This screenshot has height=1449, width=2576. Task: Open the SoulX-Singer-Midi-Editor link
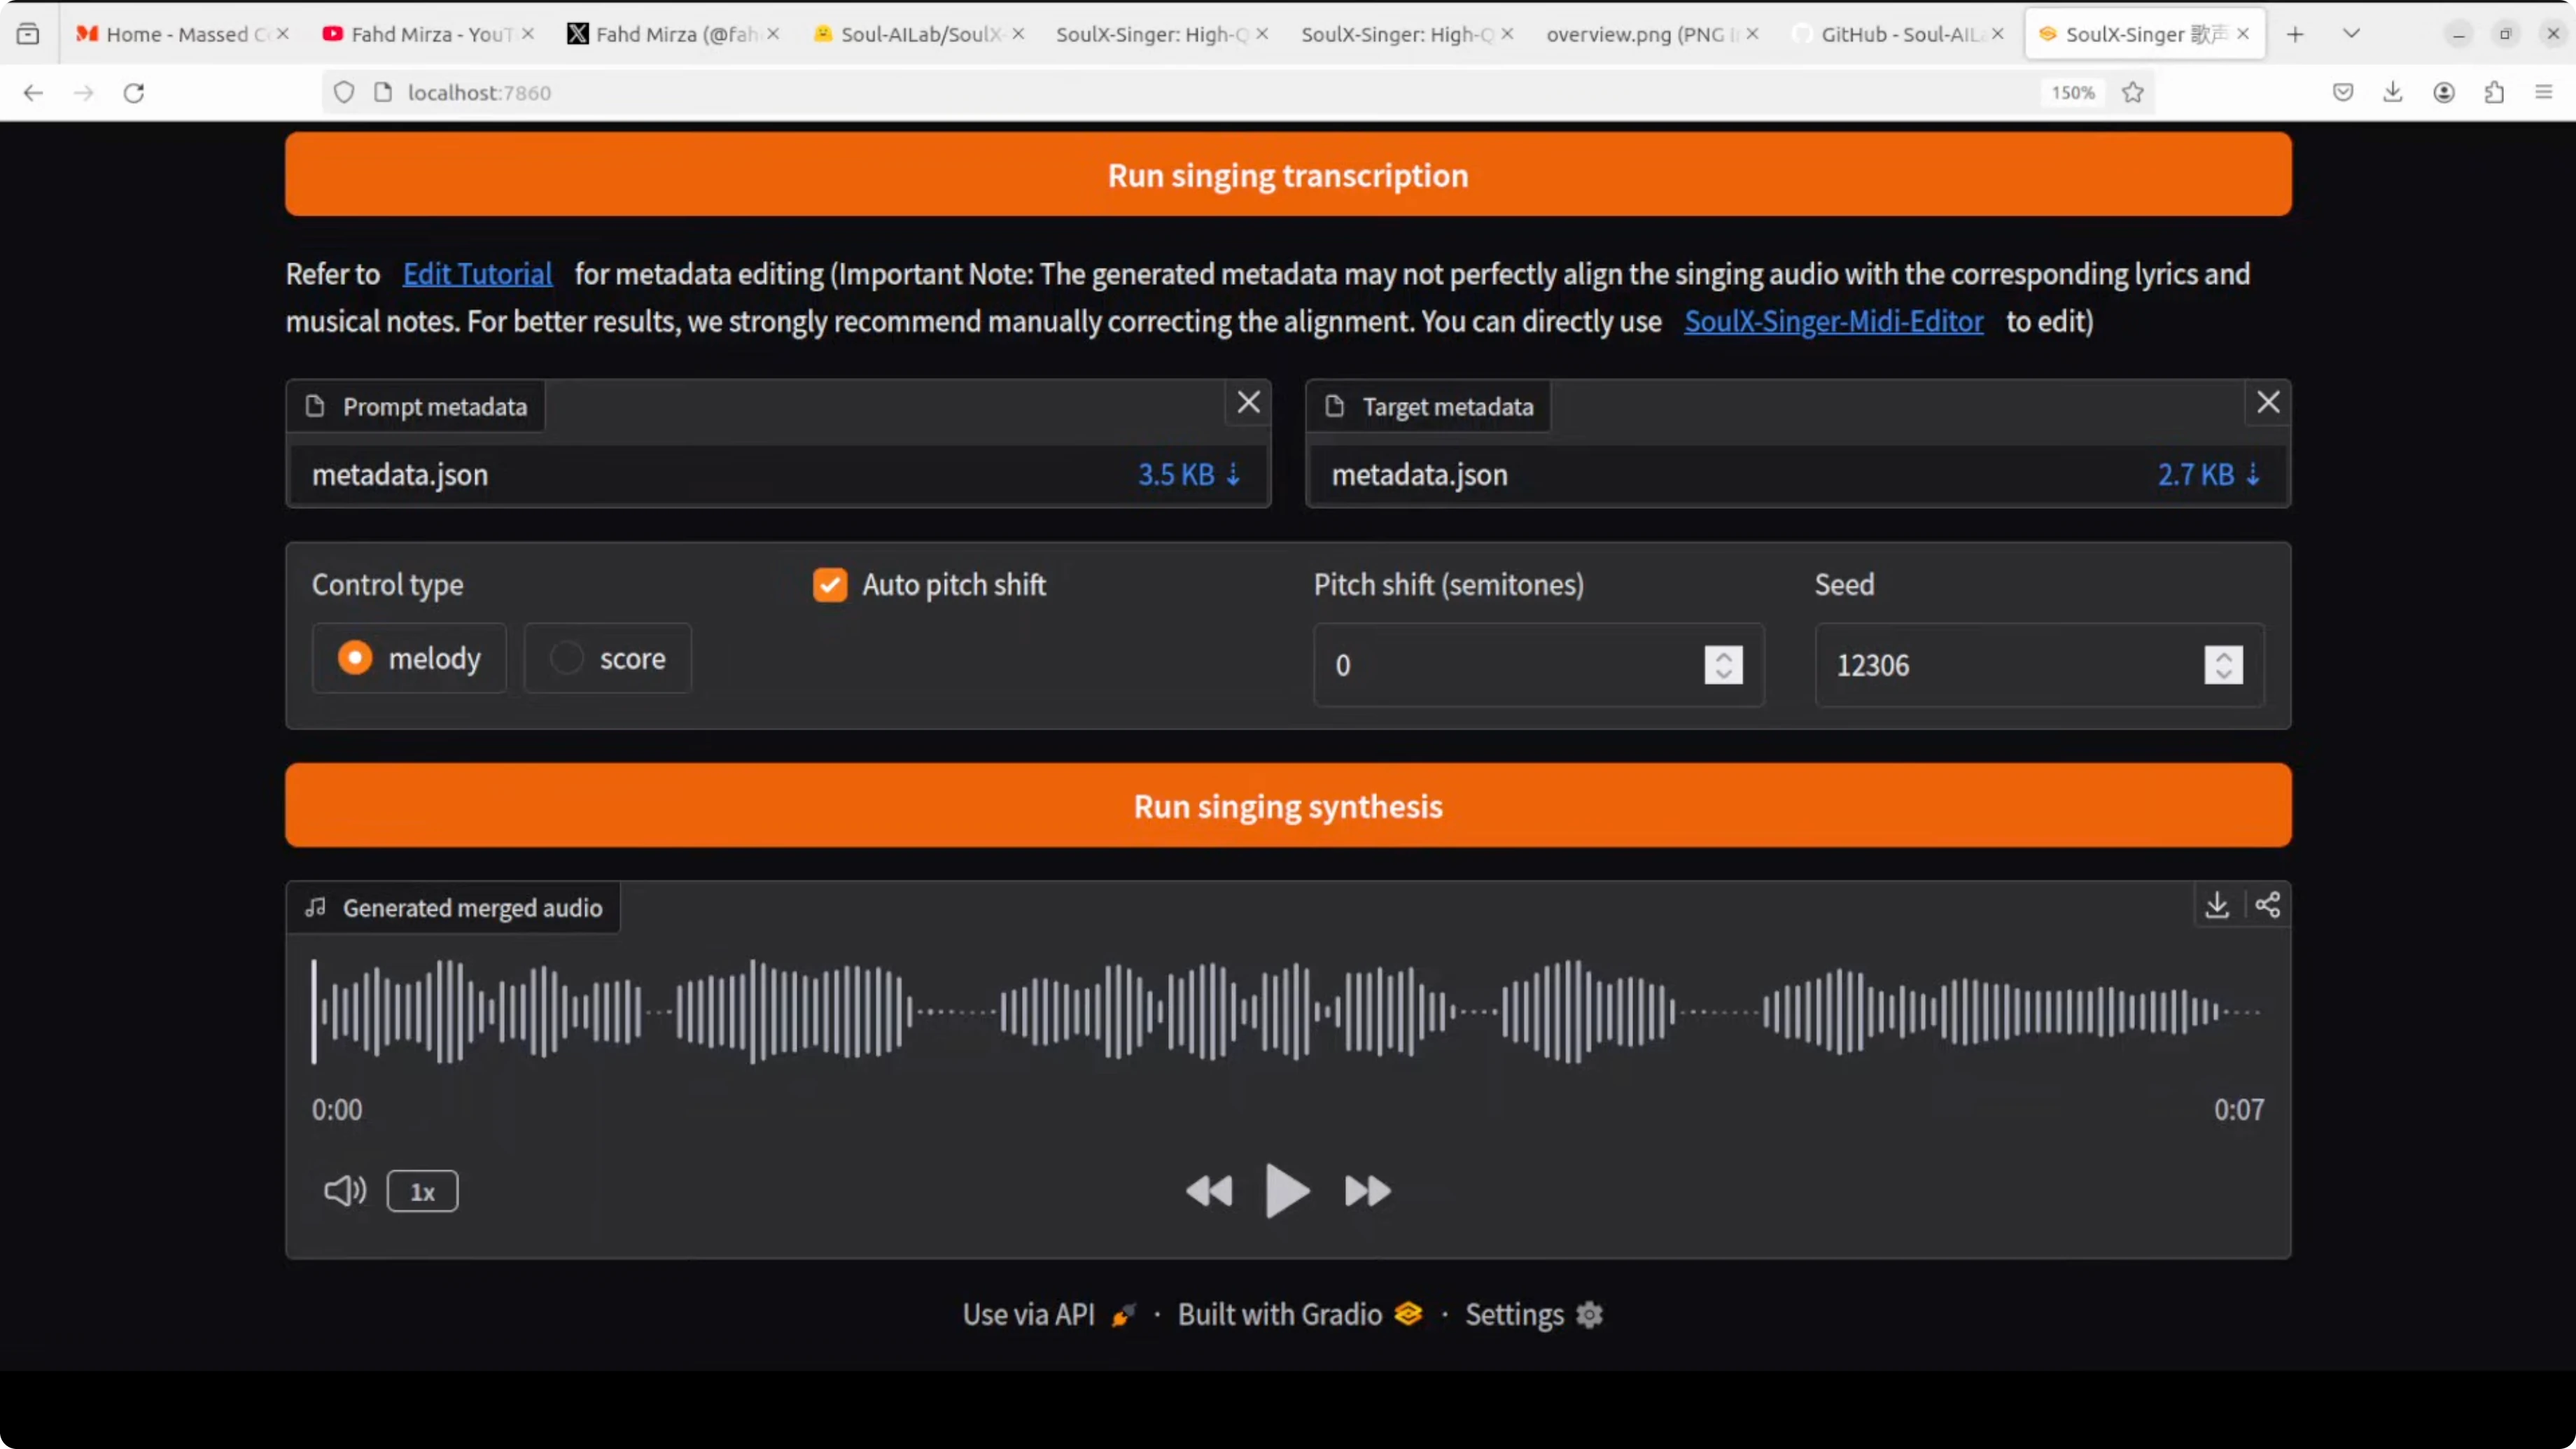click(x=1833, y=321)
